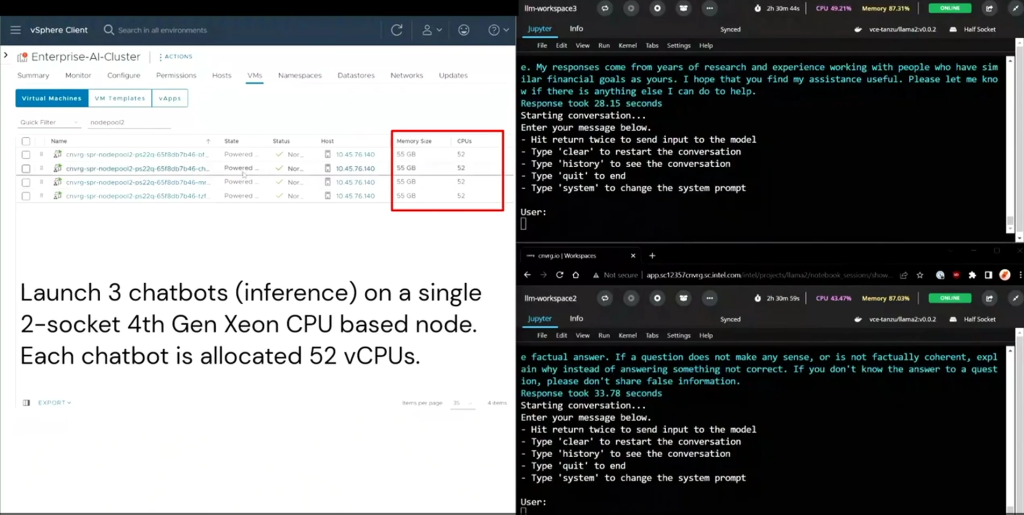Screen dimensions: 1024x515
Task: Click the restart icon in llm-workspace3 toolbar
Action: (x=605, y=8)
